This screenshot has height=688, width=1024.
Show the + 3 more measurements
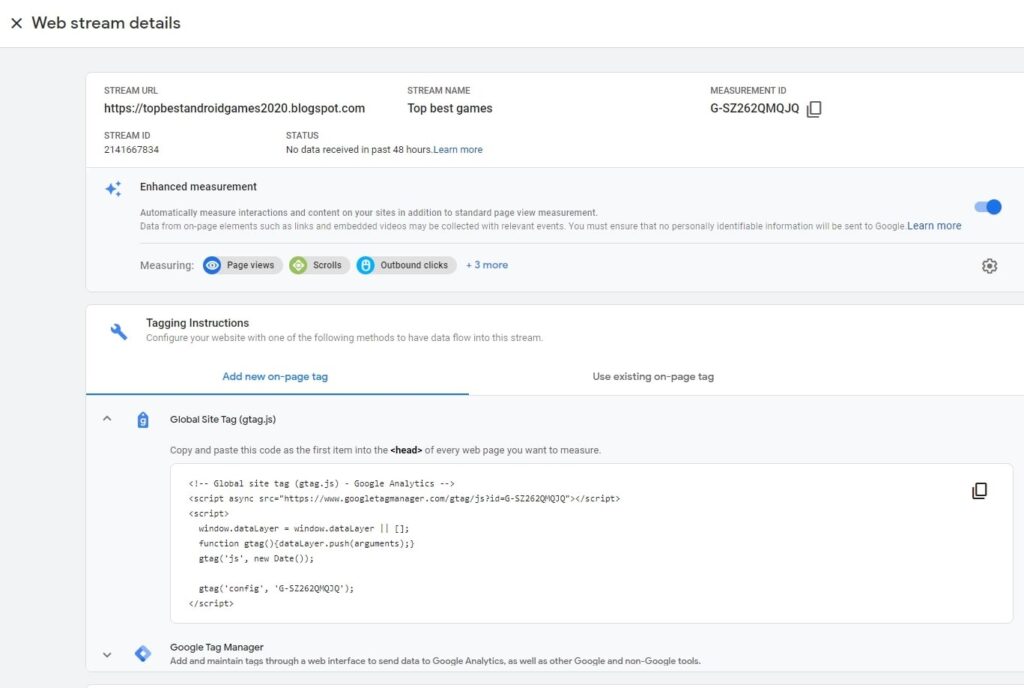coord(487,265)
